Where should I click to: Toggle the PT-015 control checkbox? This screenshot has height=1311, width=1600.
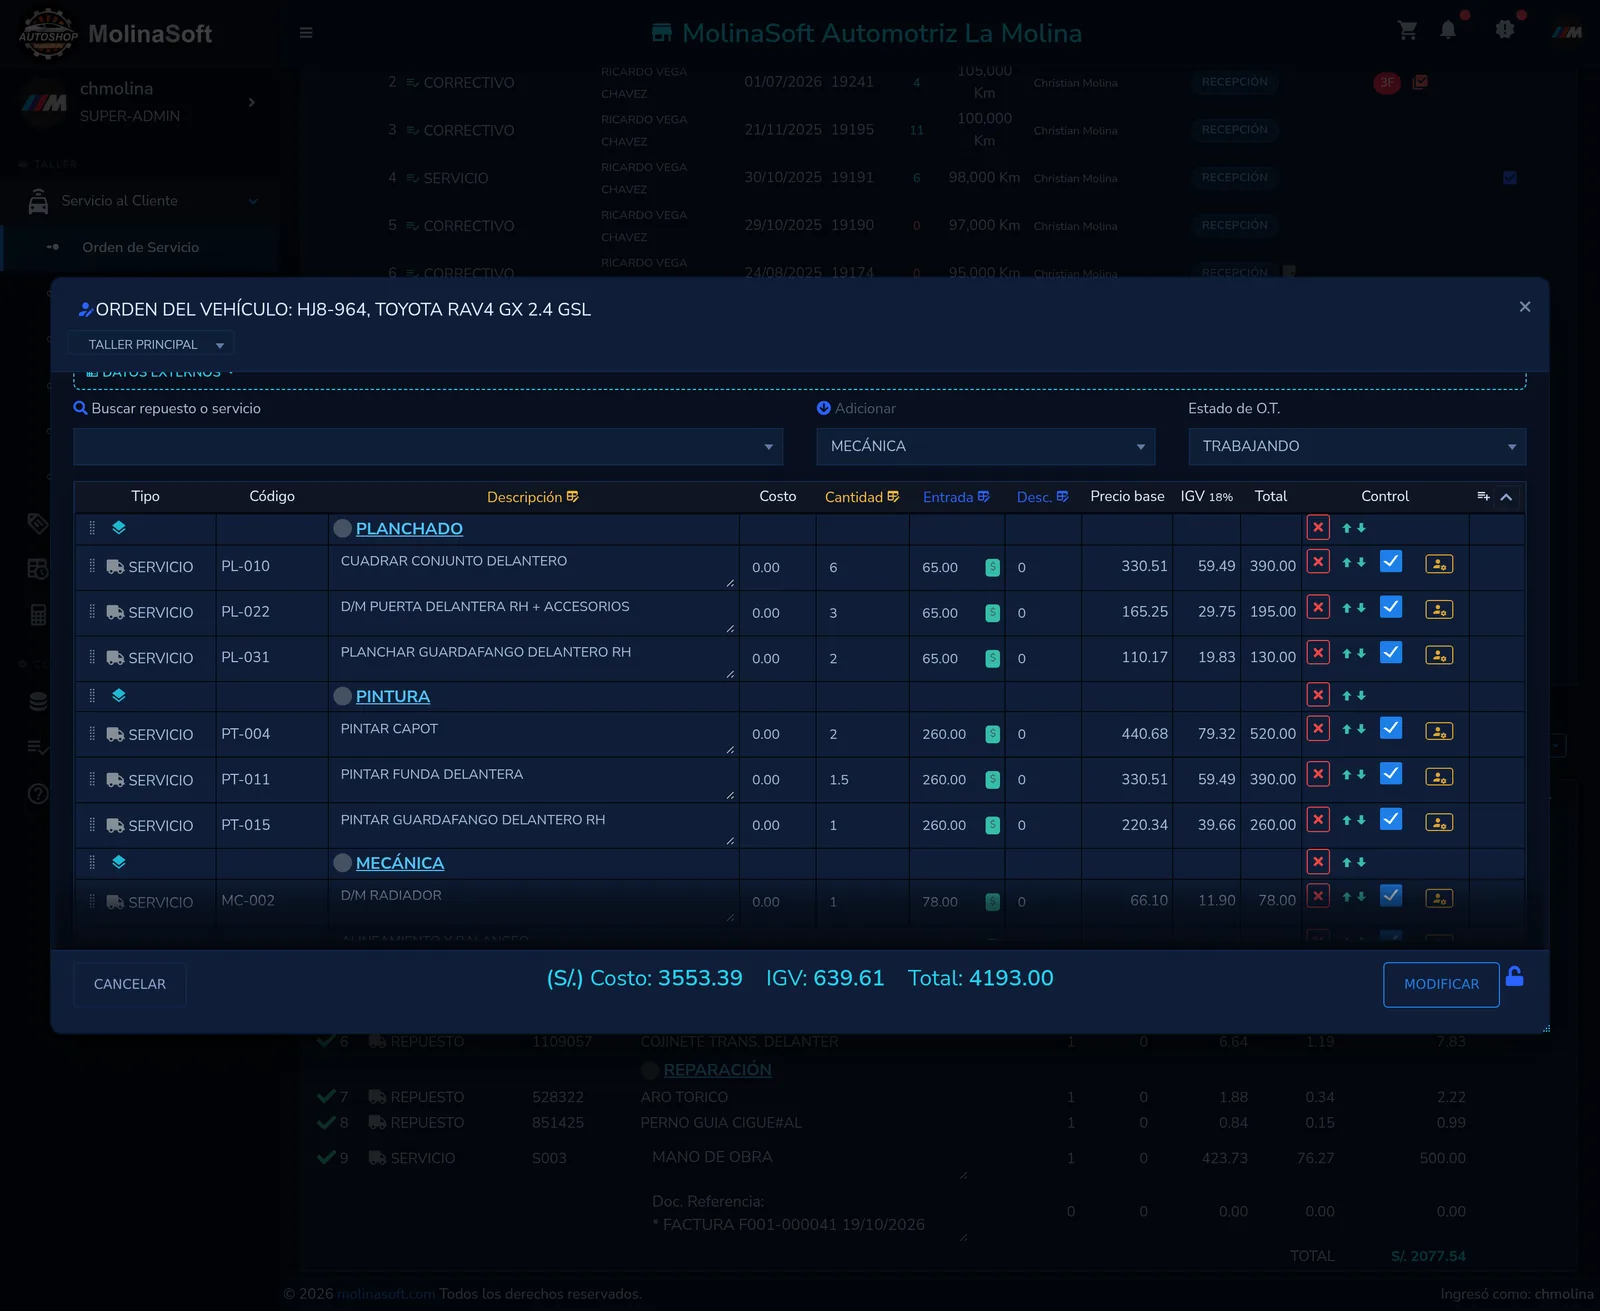tap(1391, 820)
